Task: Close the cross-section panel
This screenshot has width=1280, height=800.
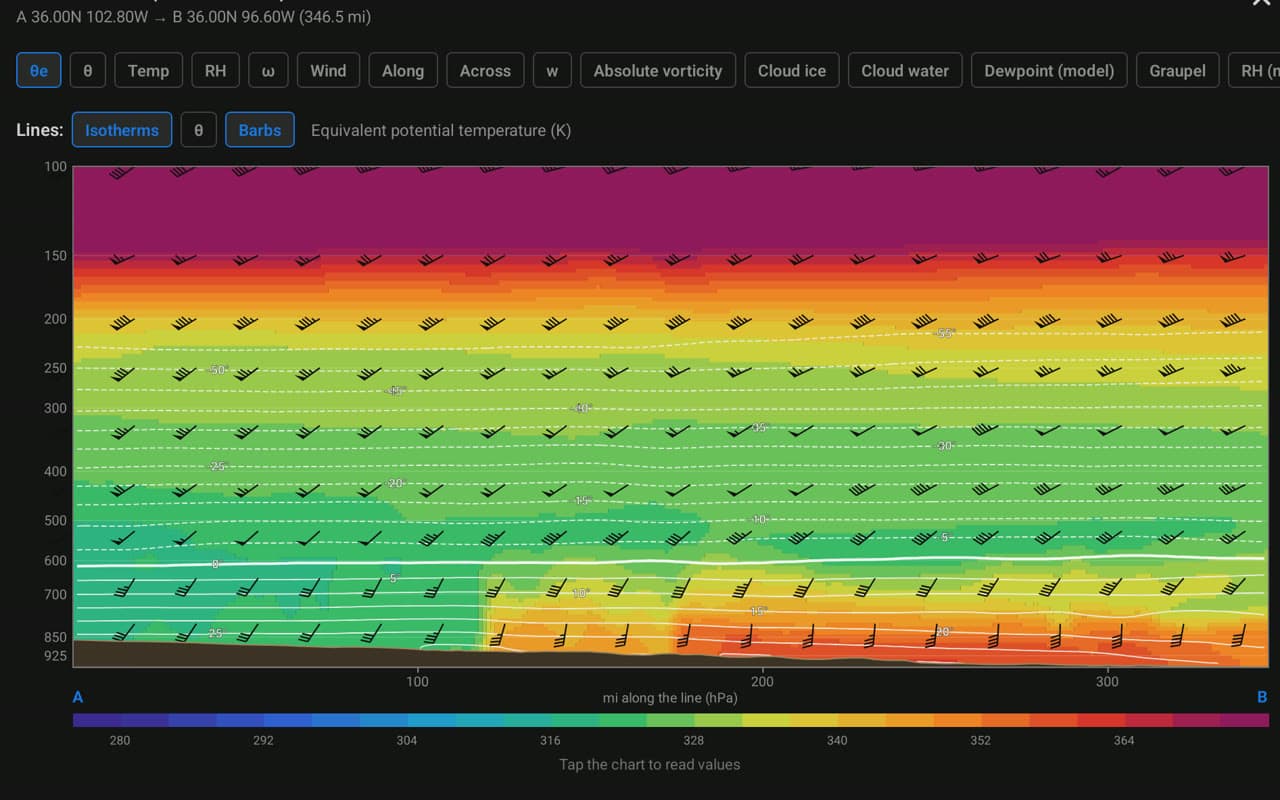Action: (1262, 3)
